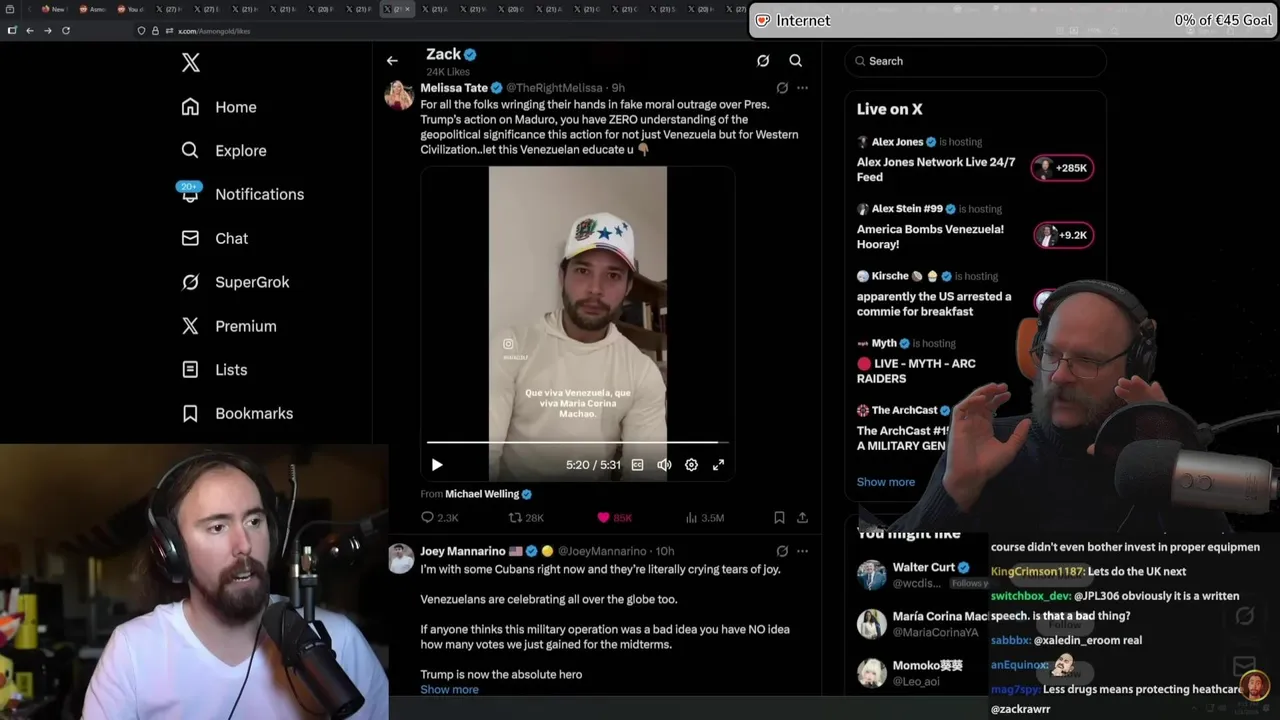Screen dimensions: 1280x720
Task: Open Notifications in the sidebar
Action: point(242,194)
